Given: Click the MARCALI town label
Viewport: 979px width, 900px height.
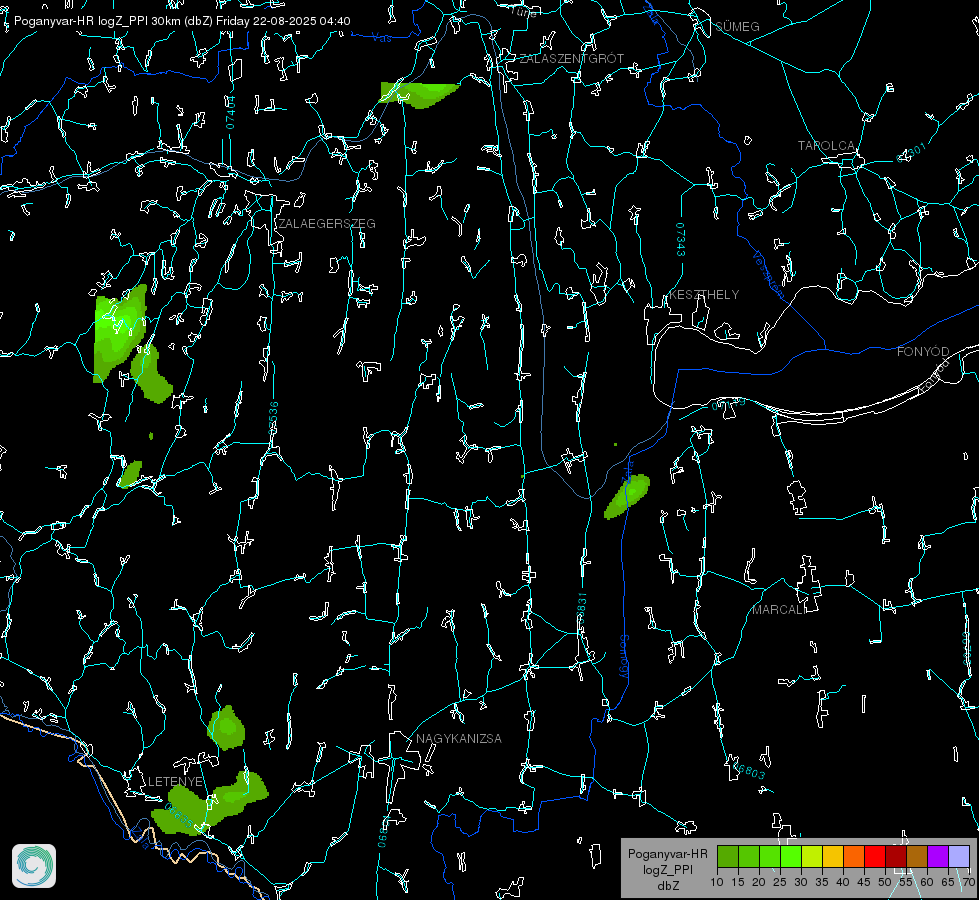Looking at the screenshot, I should point(778,610).
